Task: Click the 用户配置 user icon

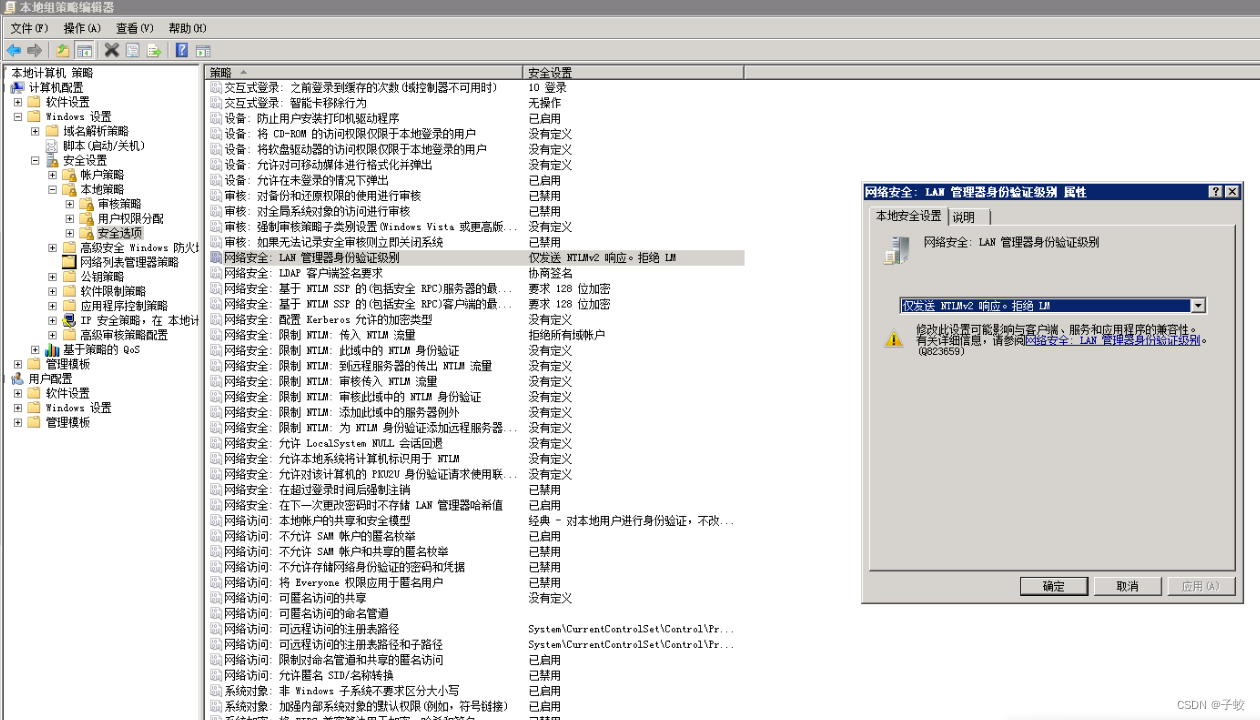Action: 17,379
